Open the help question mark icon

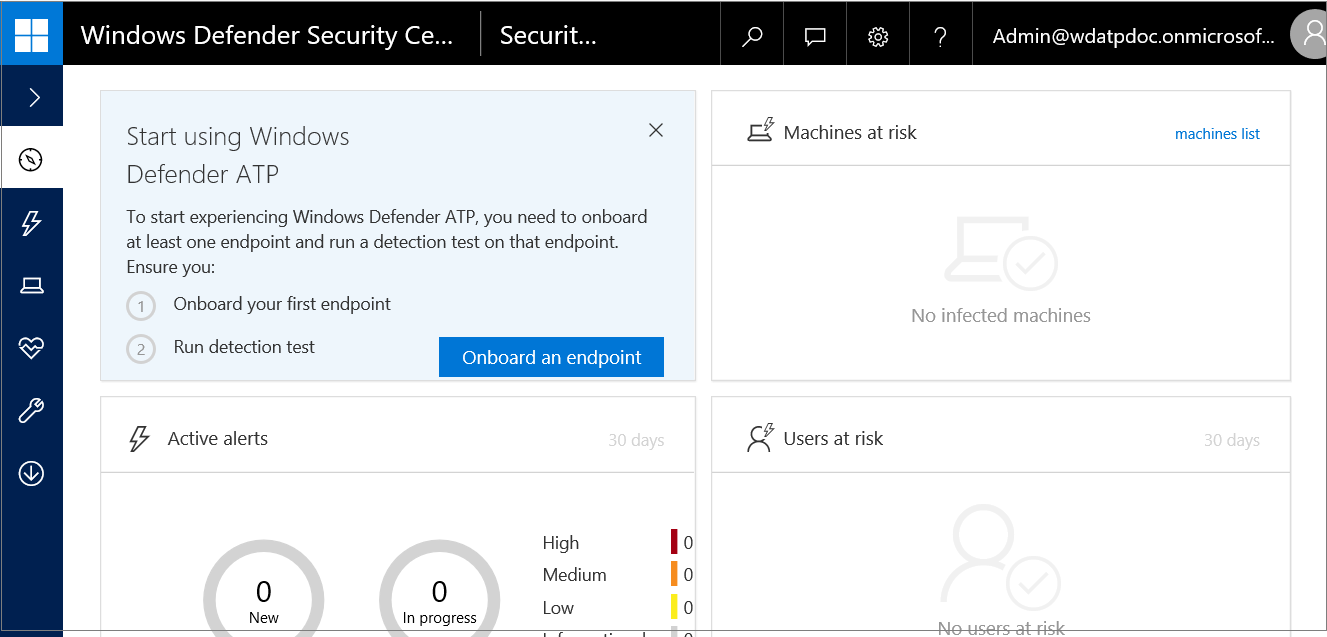point(940,37)
